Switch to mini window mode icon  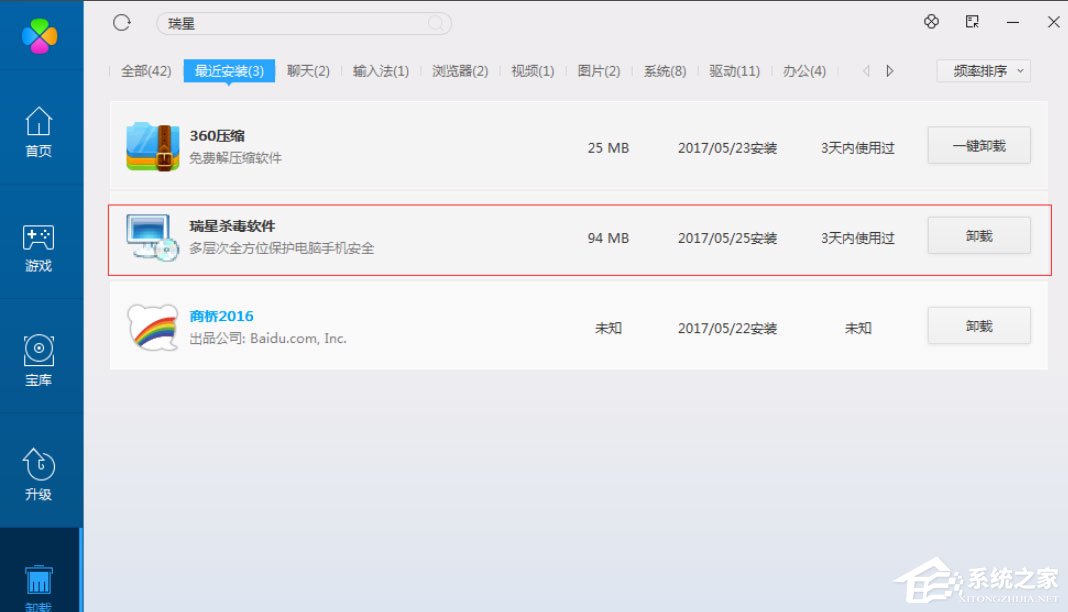[970, 21]
